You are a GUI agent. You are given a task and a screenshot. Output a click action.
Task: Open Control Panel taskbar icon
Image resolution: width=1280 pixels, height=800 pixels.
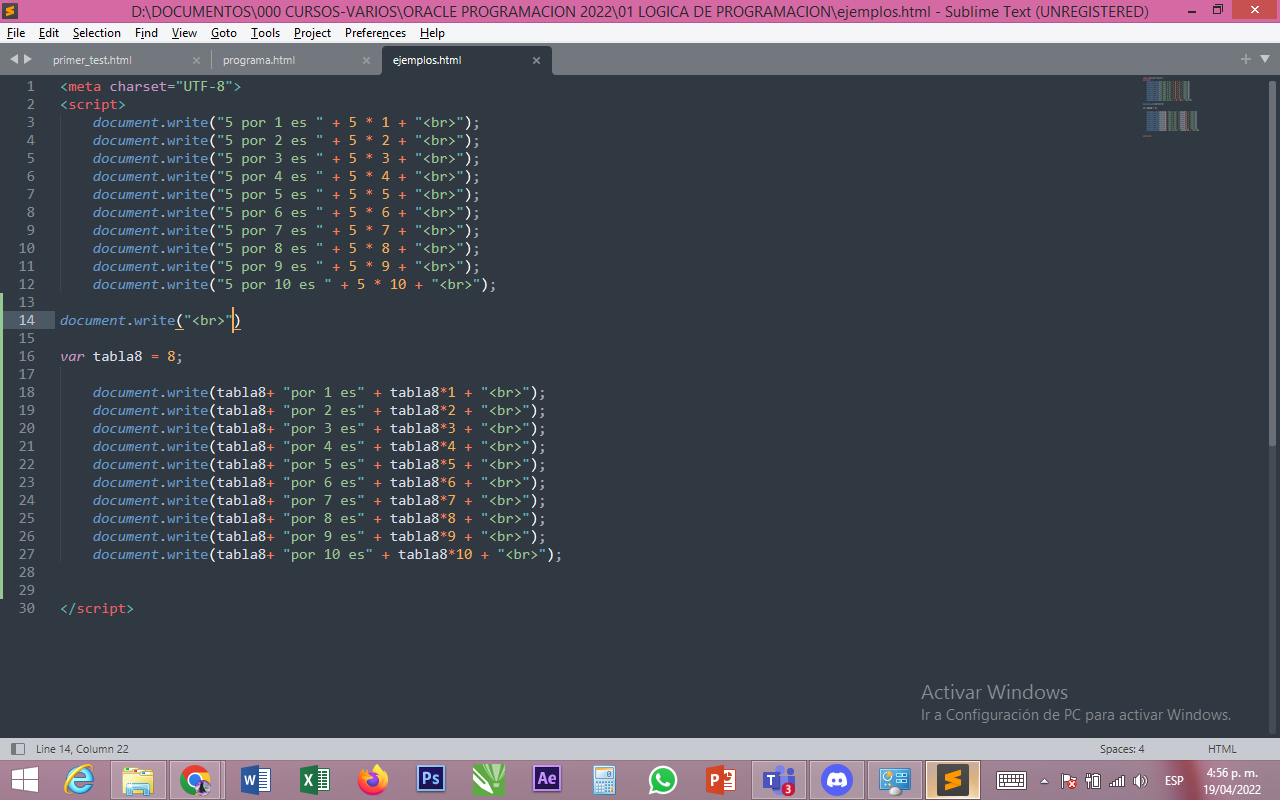click(x=894, y=780)
